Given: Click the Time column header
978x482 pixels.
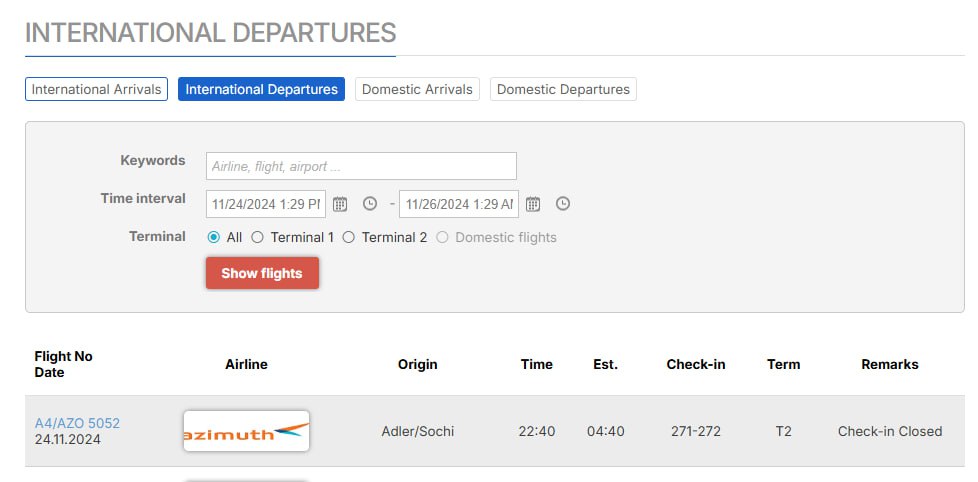Looking at the screenshot, I should 537,364.
